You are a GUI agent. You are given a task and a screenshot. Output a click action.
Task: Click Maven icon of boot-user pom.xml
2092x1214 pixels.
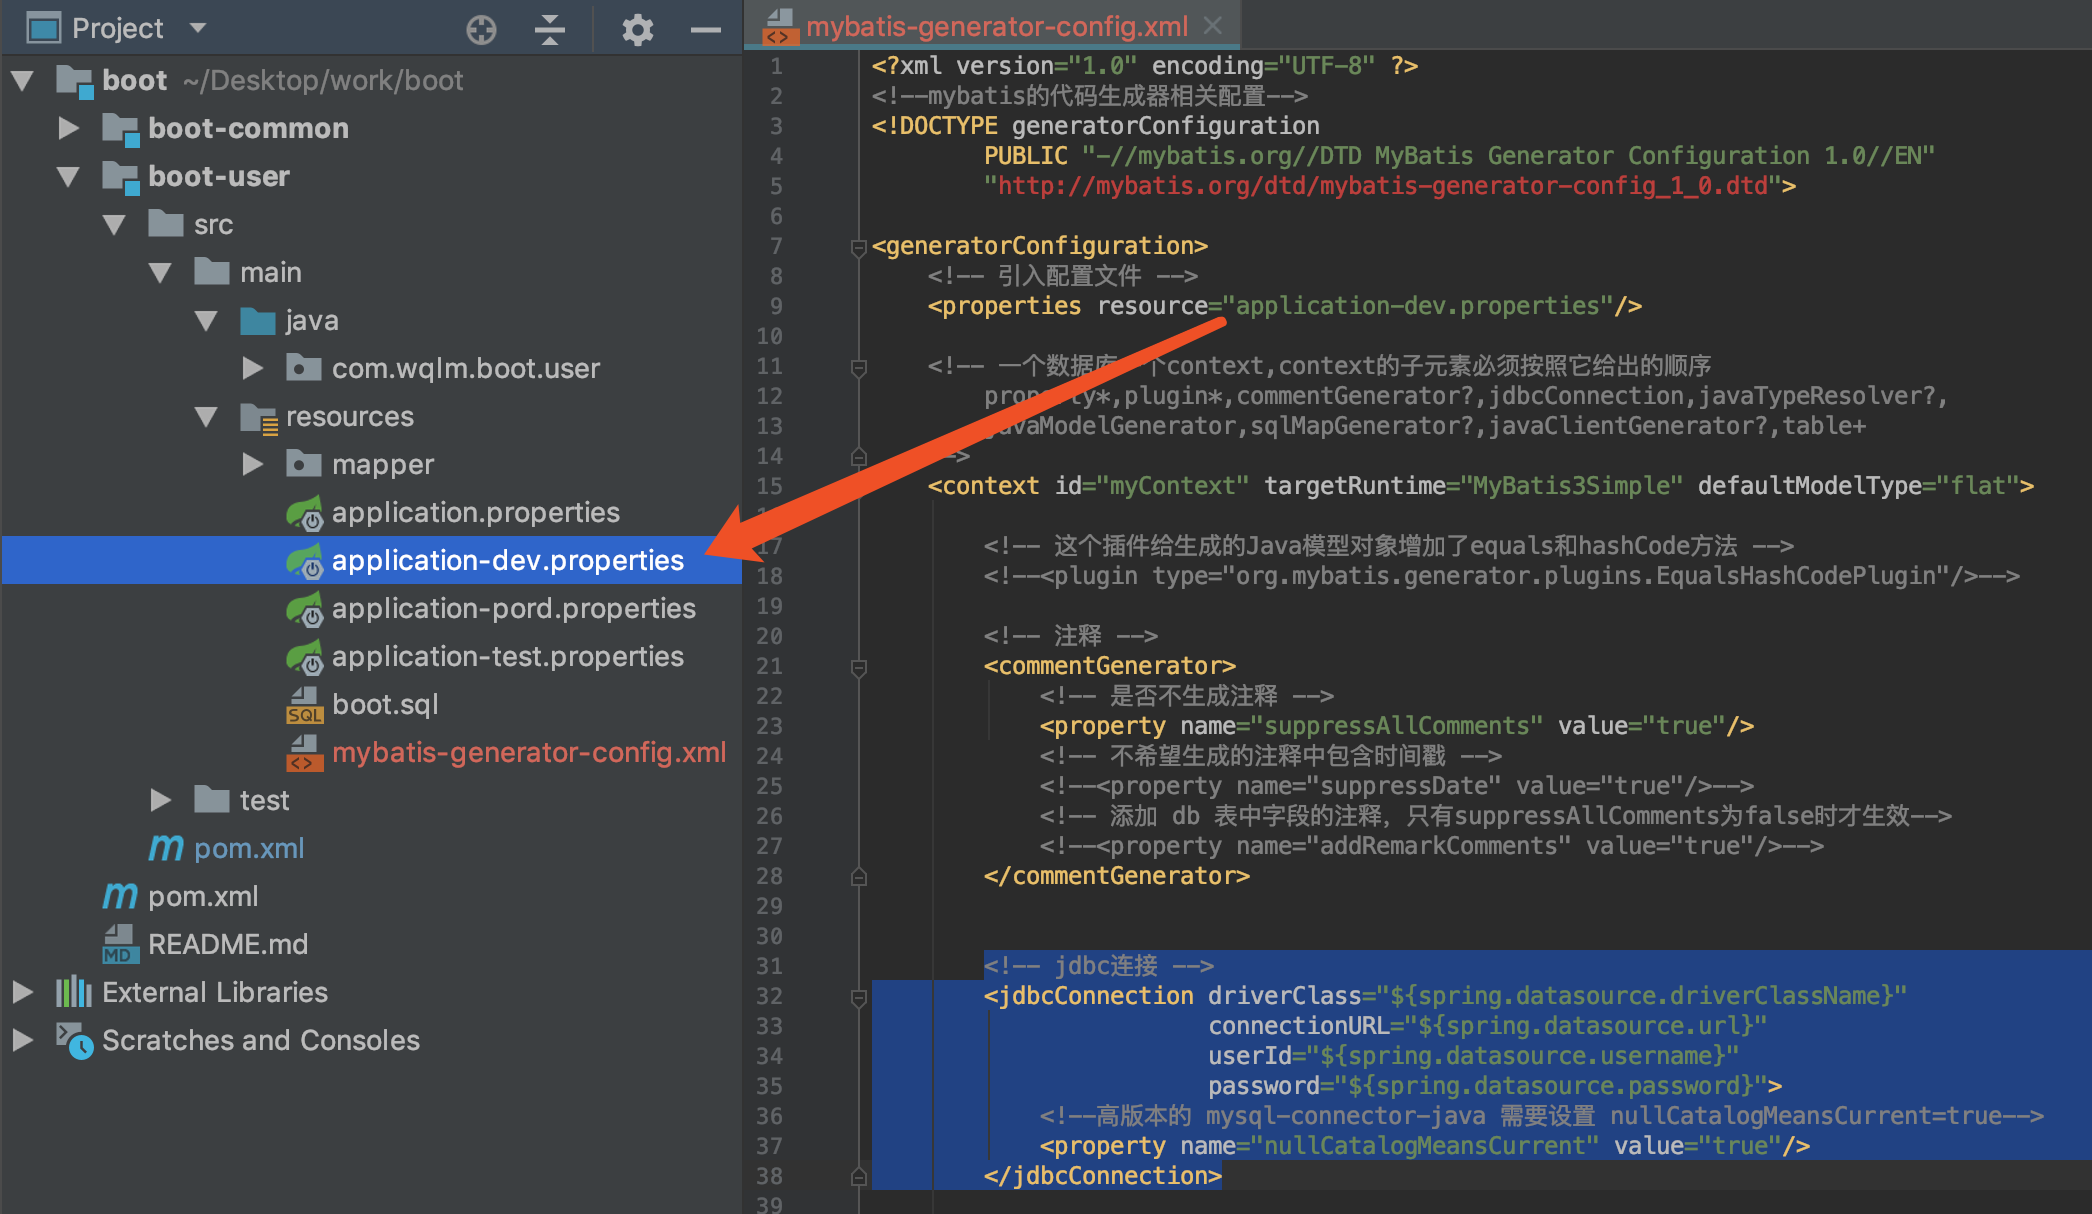(x=166, y=848)
